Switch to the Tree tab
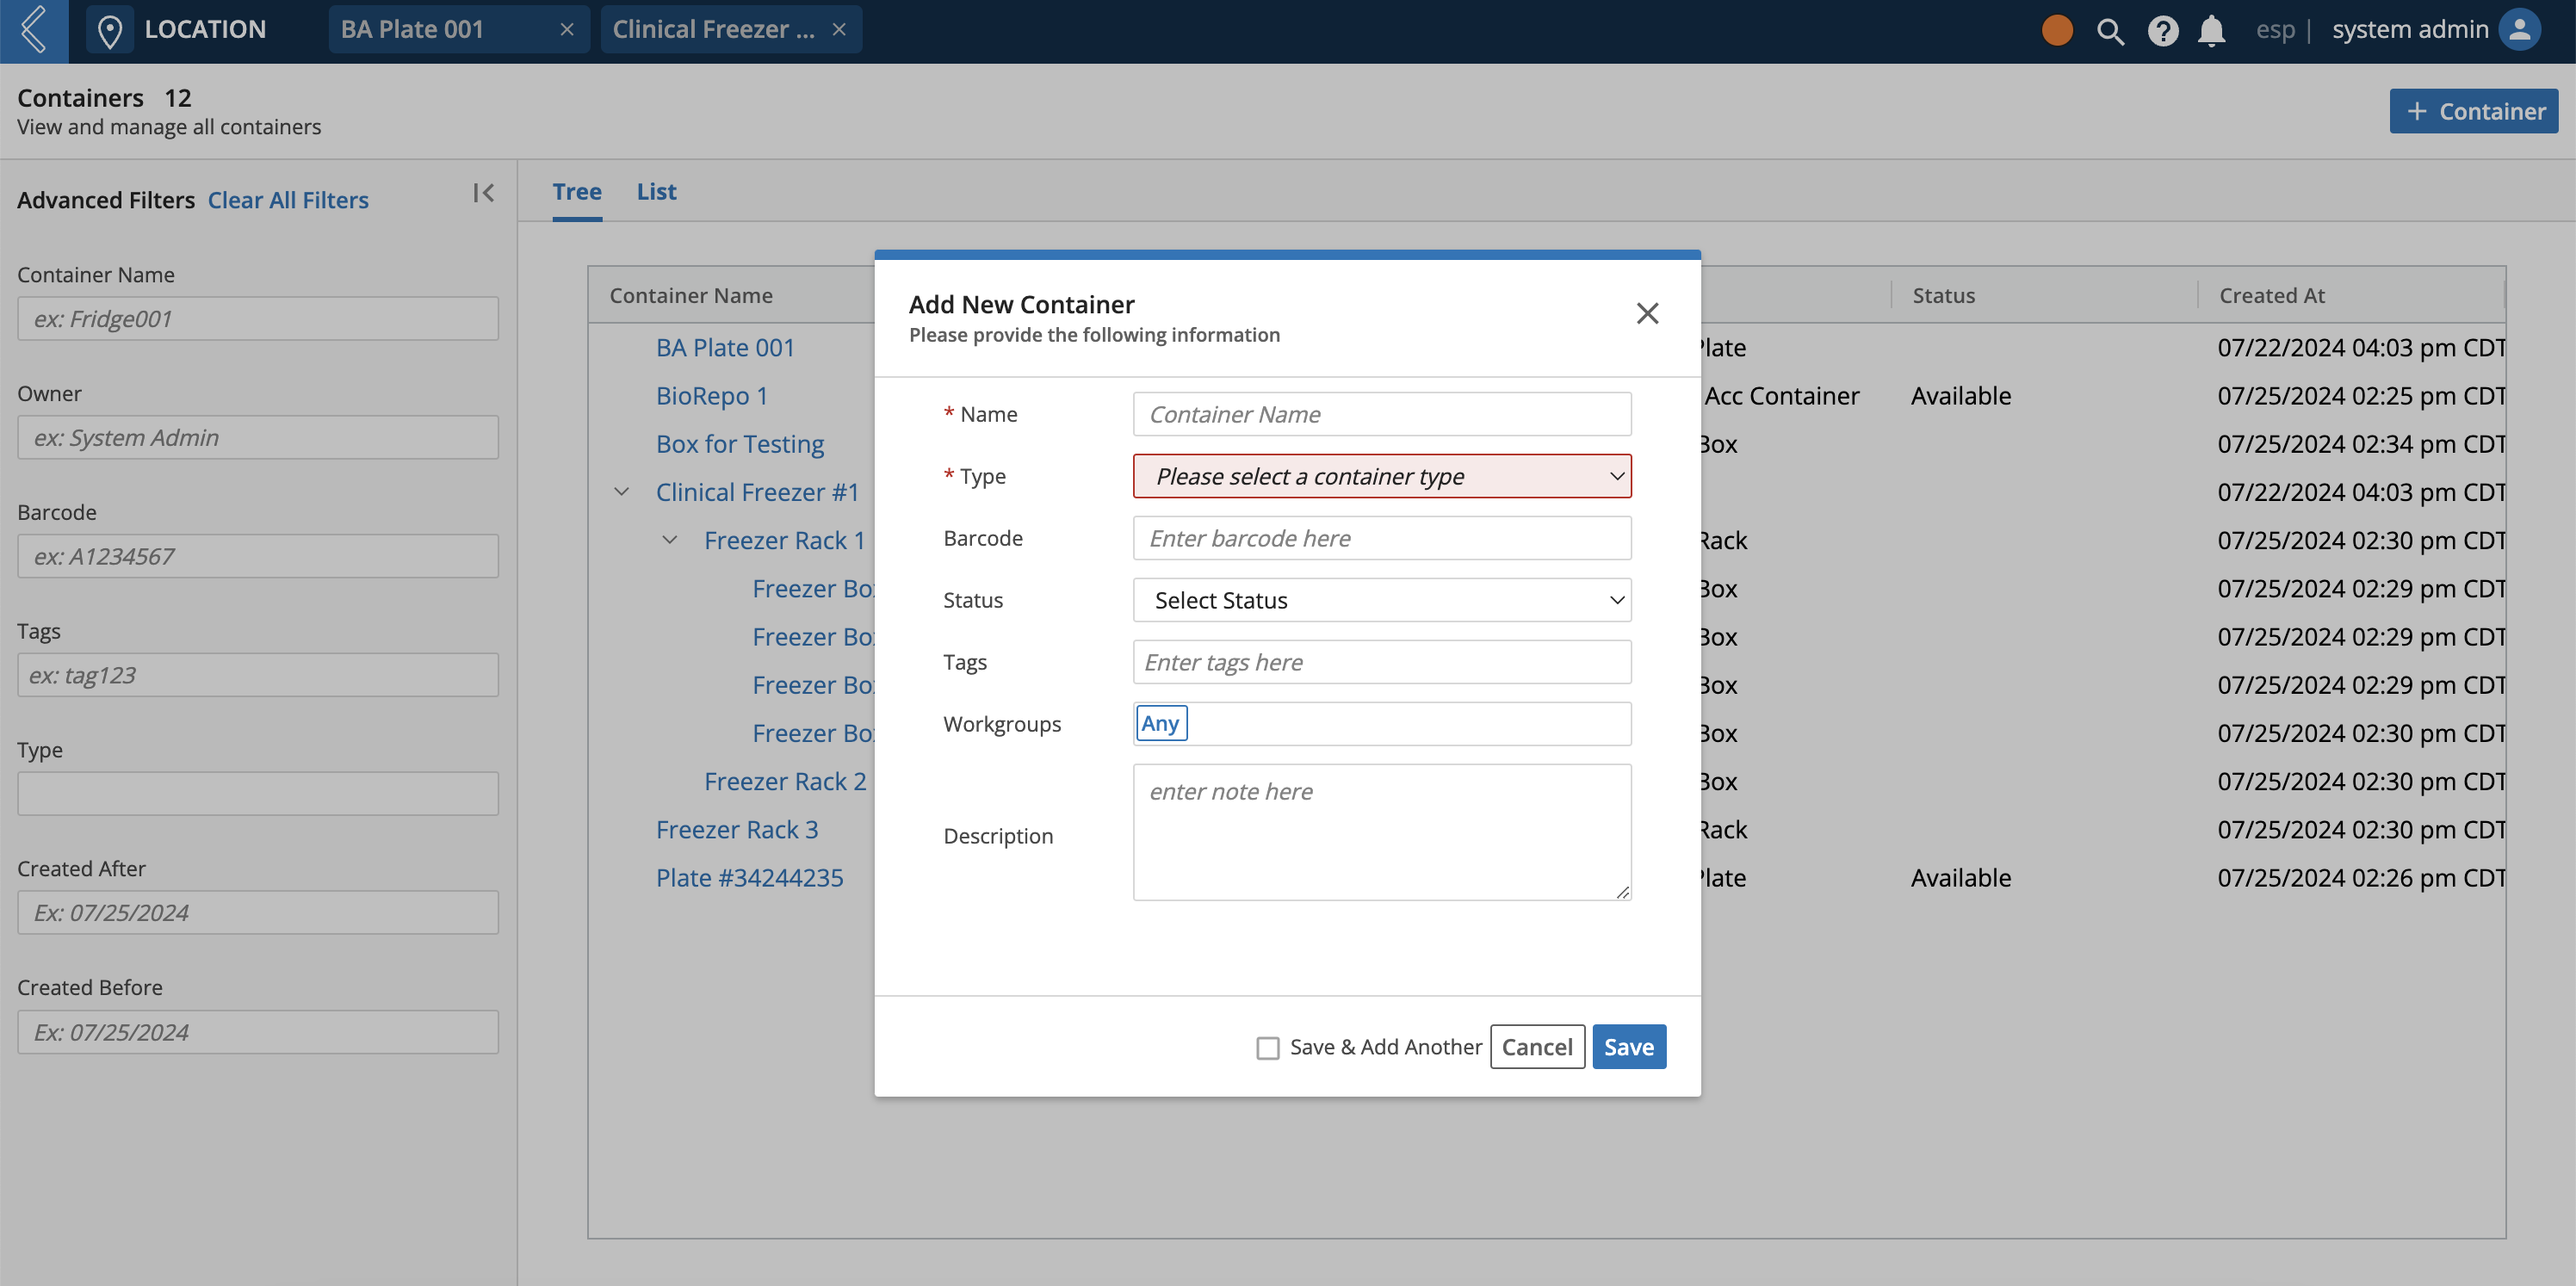 pos(577,192)
